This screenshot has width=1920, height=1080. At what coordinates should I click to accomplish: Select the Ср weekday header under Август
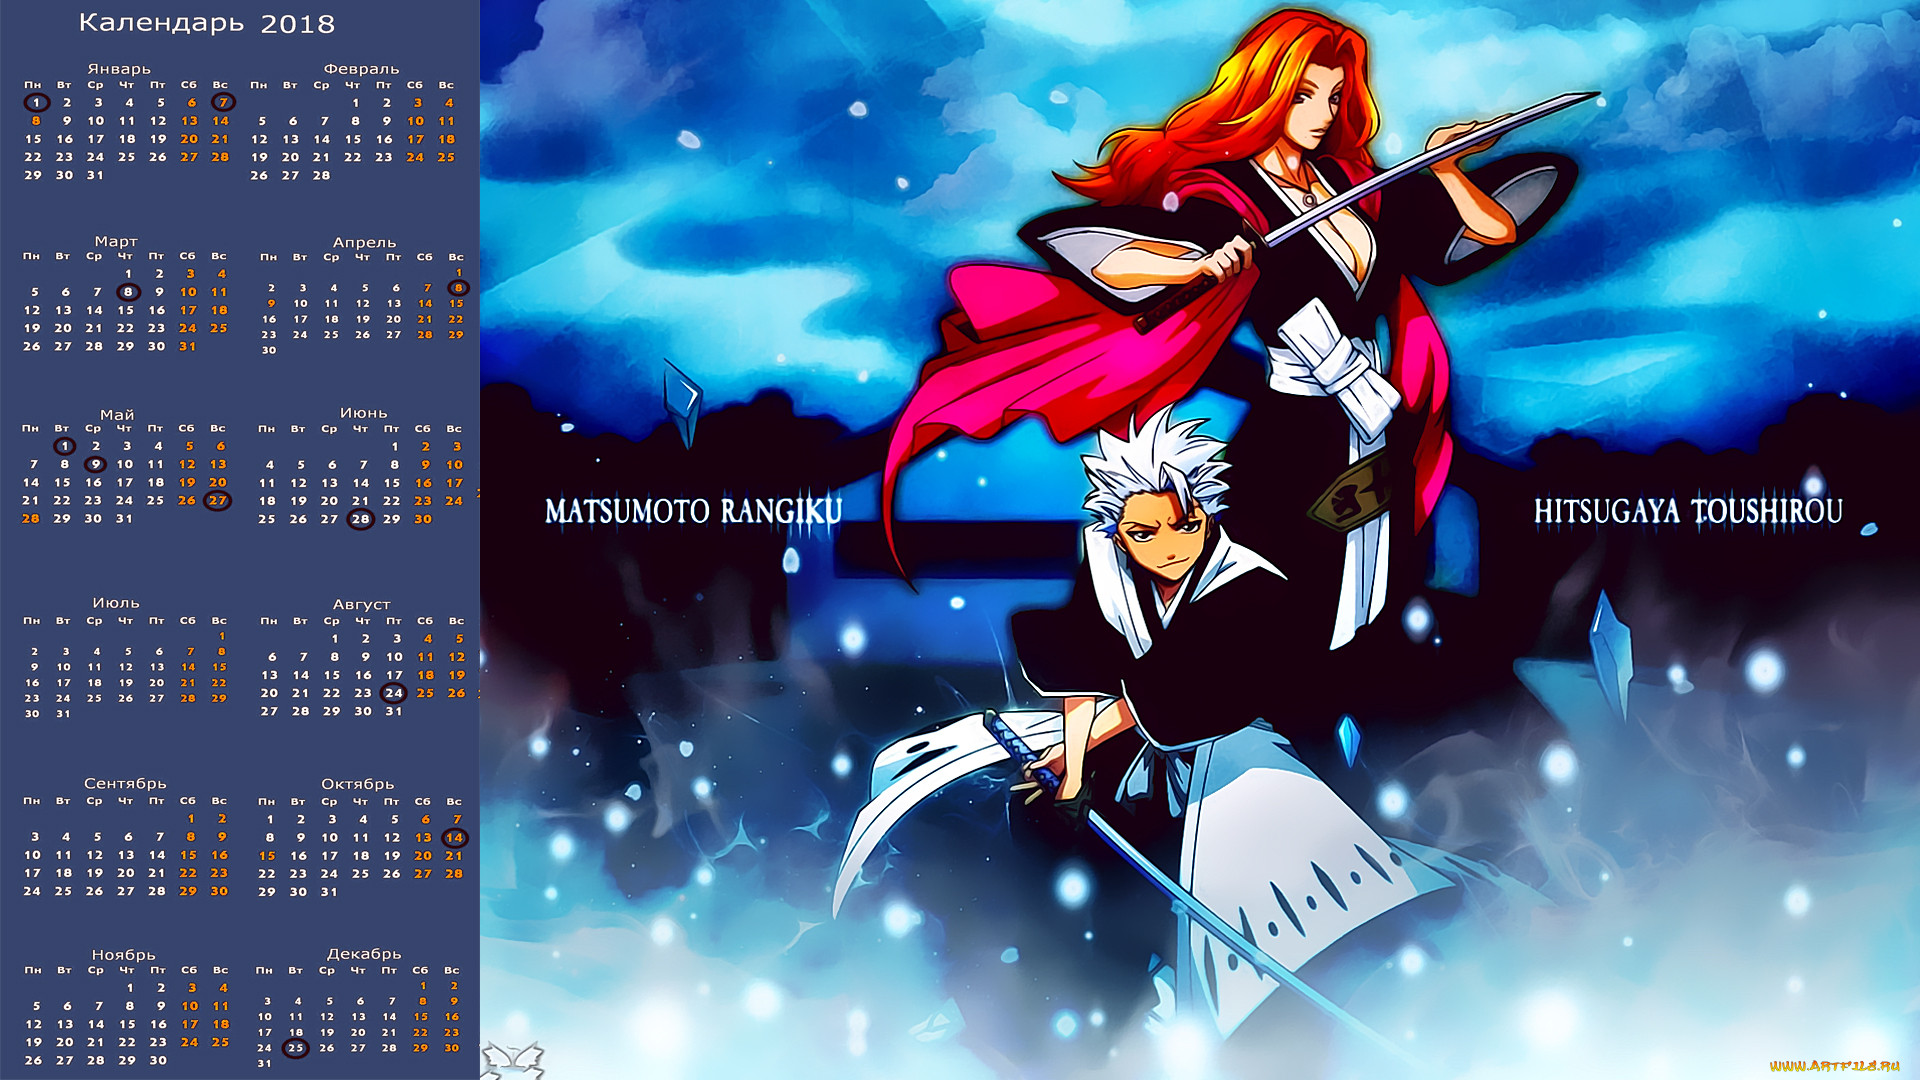tap(331, 621)
